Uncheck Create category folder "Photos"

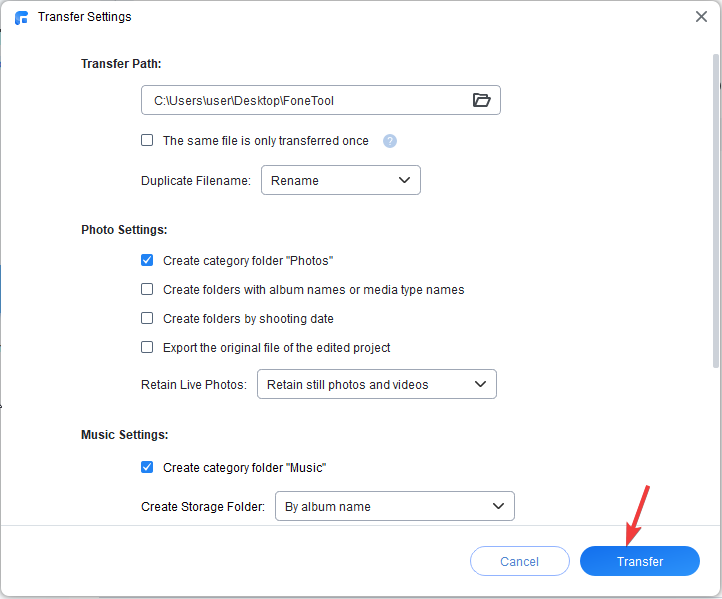pos(147,260)
